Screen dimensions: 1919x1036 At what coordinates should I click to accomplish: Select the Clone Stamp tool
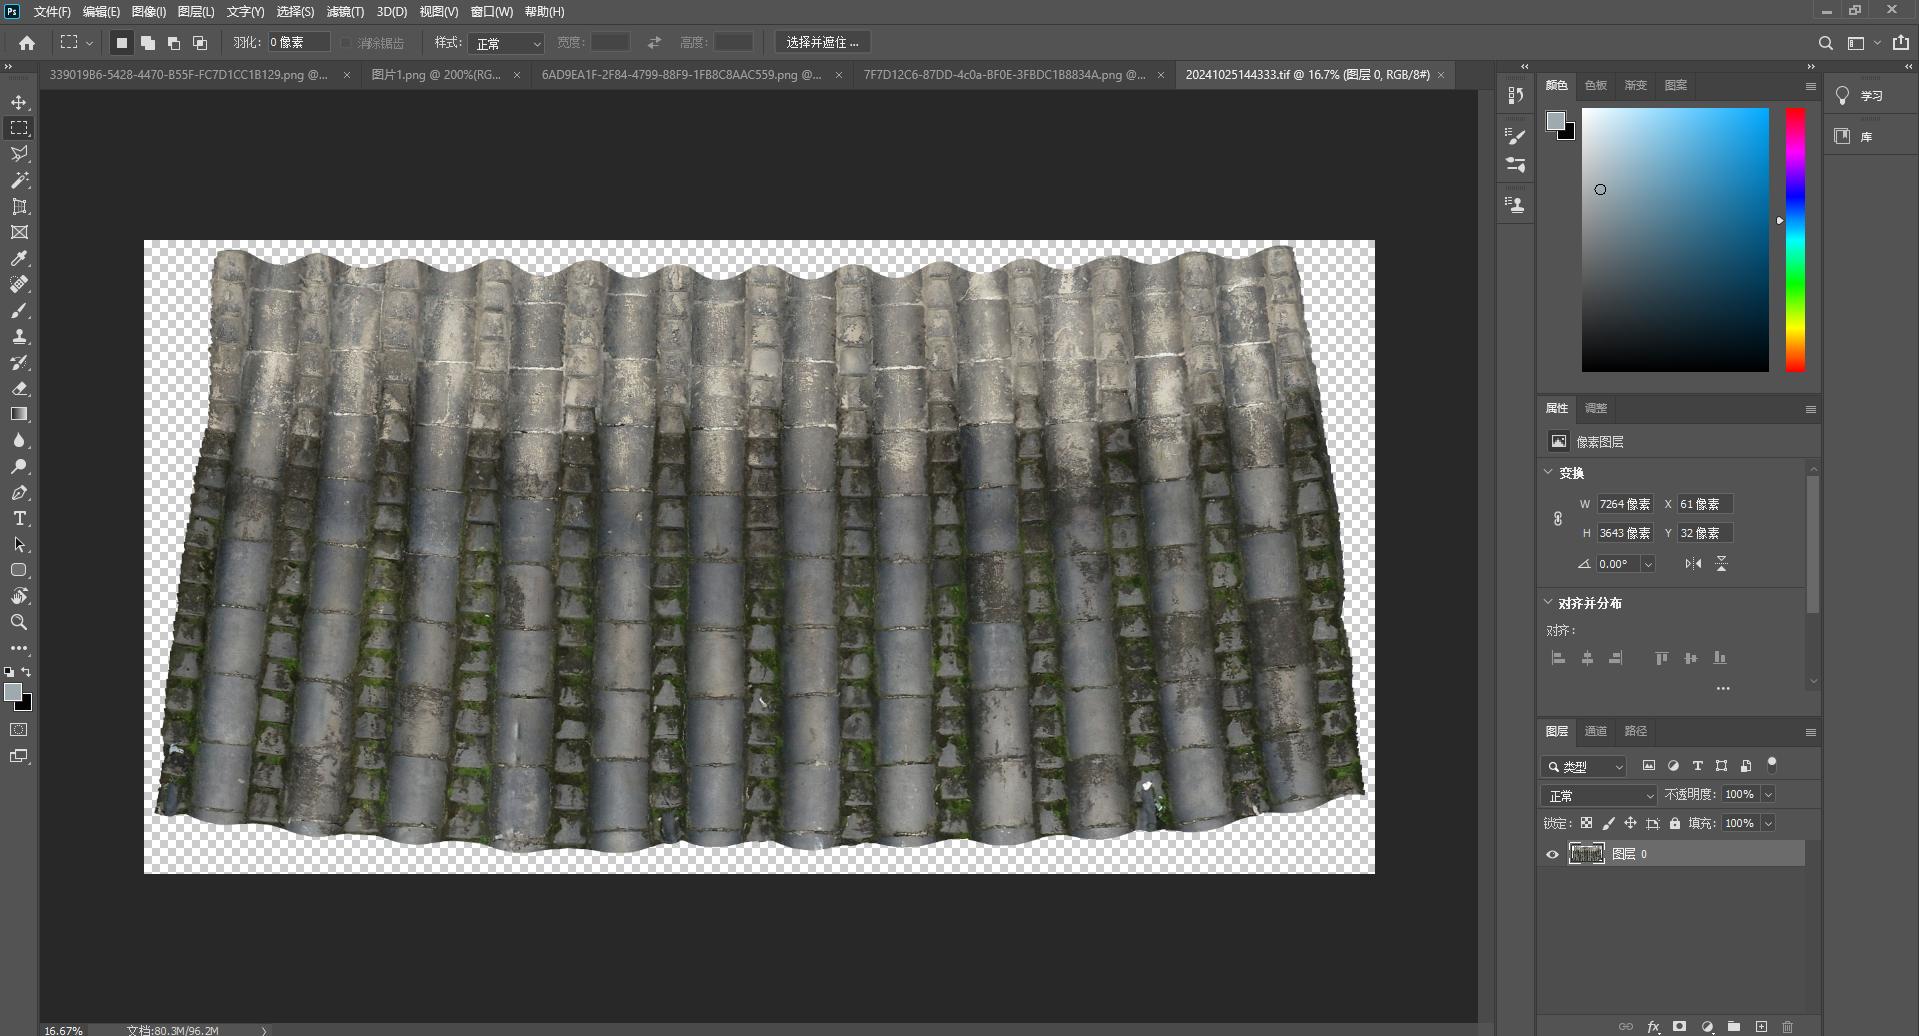tap(19, 336)
